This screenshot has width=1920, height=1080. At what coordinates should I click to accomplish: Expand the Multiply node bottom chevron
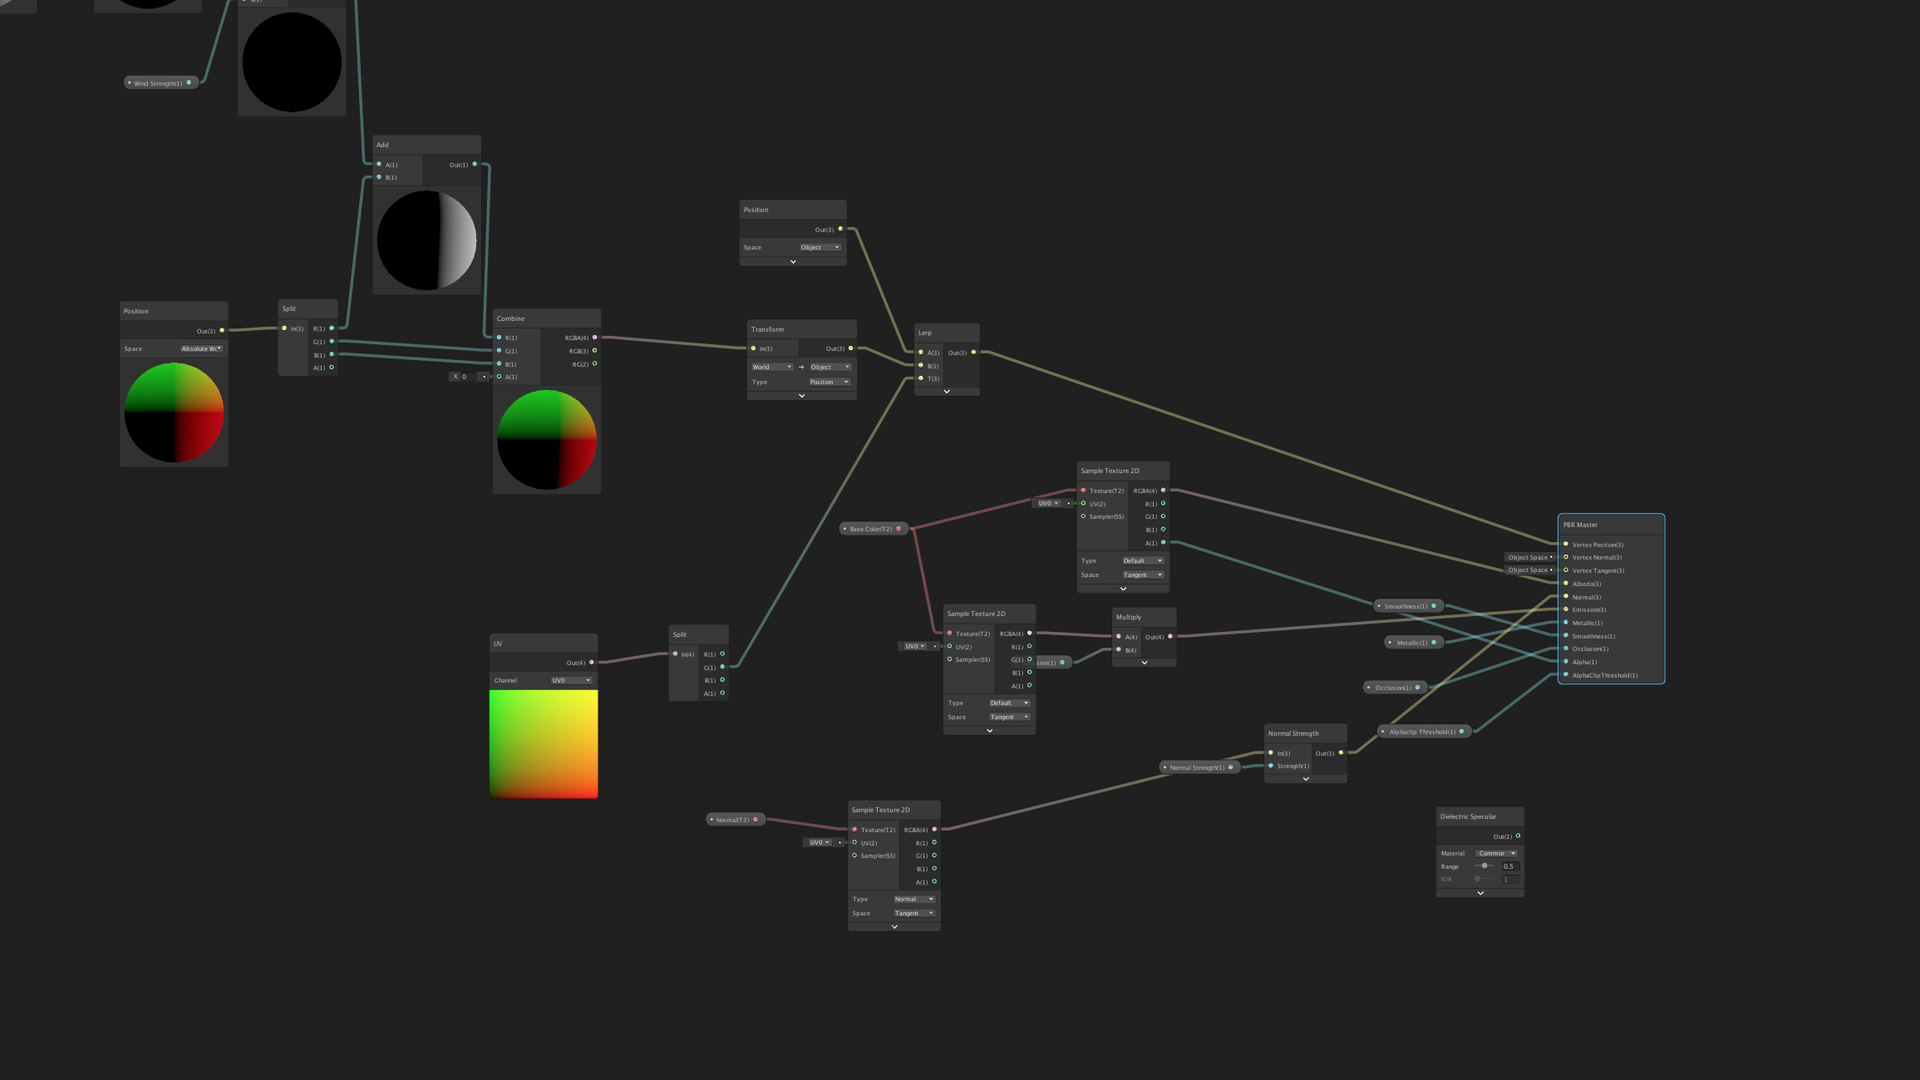coord(1144,663)
